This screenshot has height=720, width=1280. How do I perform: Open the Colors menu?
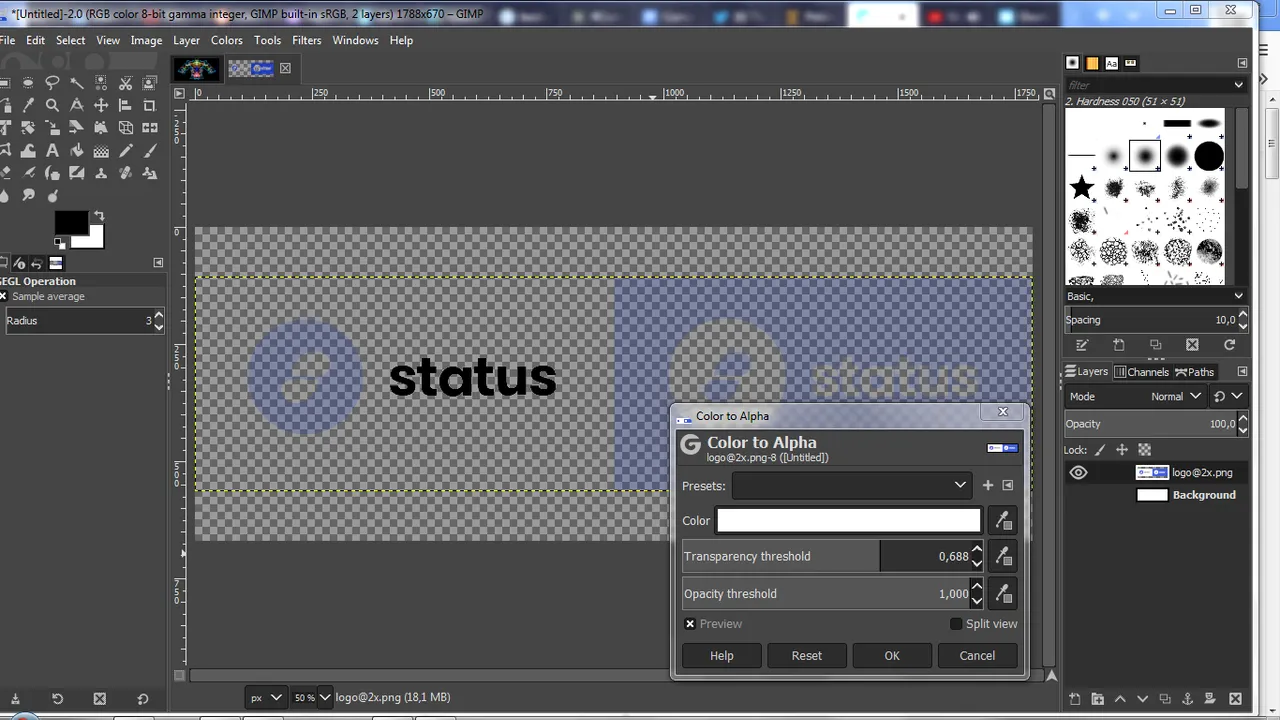click(226, 40)
